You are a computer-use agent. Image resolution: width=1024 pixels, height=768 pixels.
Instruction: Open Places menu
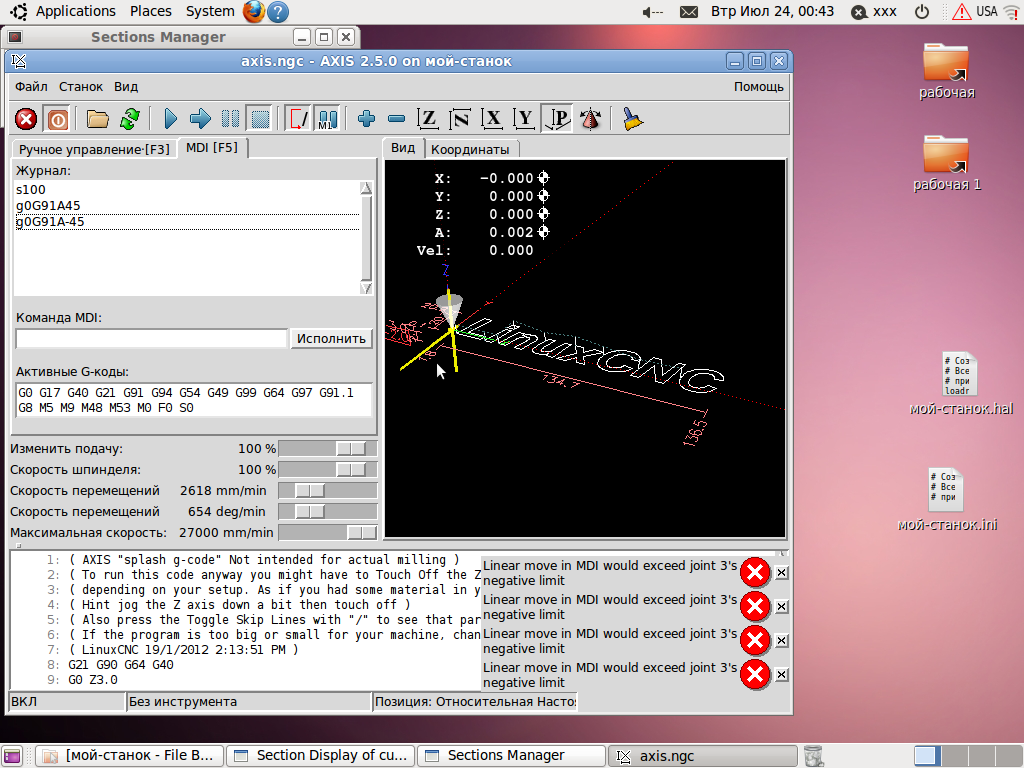pos(151,11)
